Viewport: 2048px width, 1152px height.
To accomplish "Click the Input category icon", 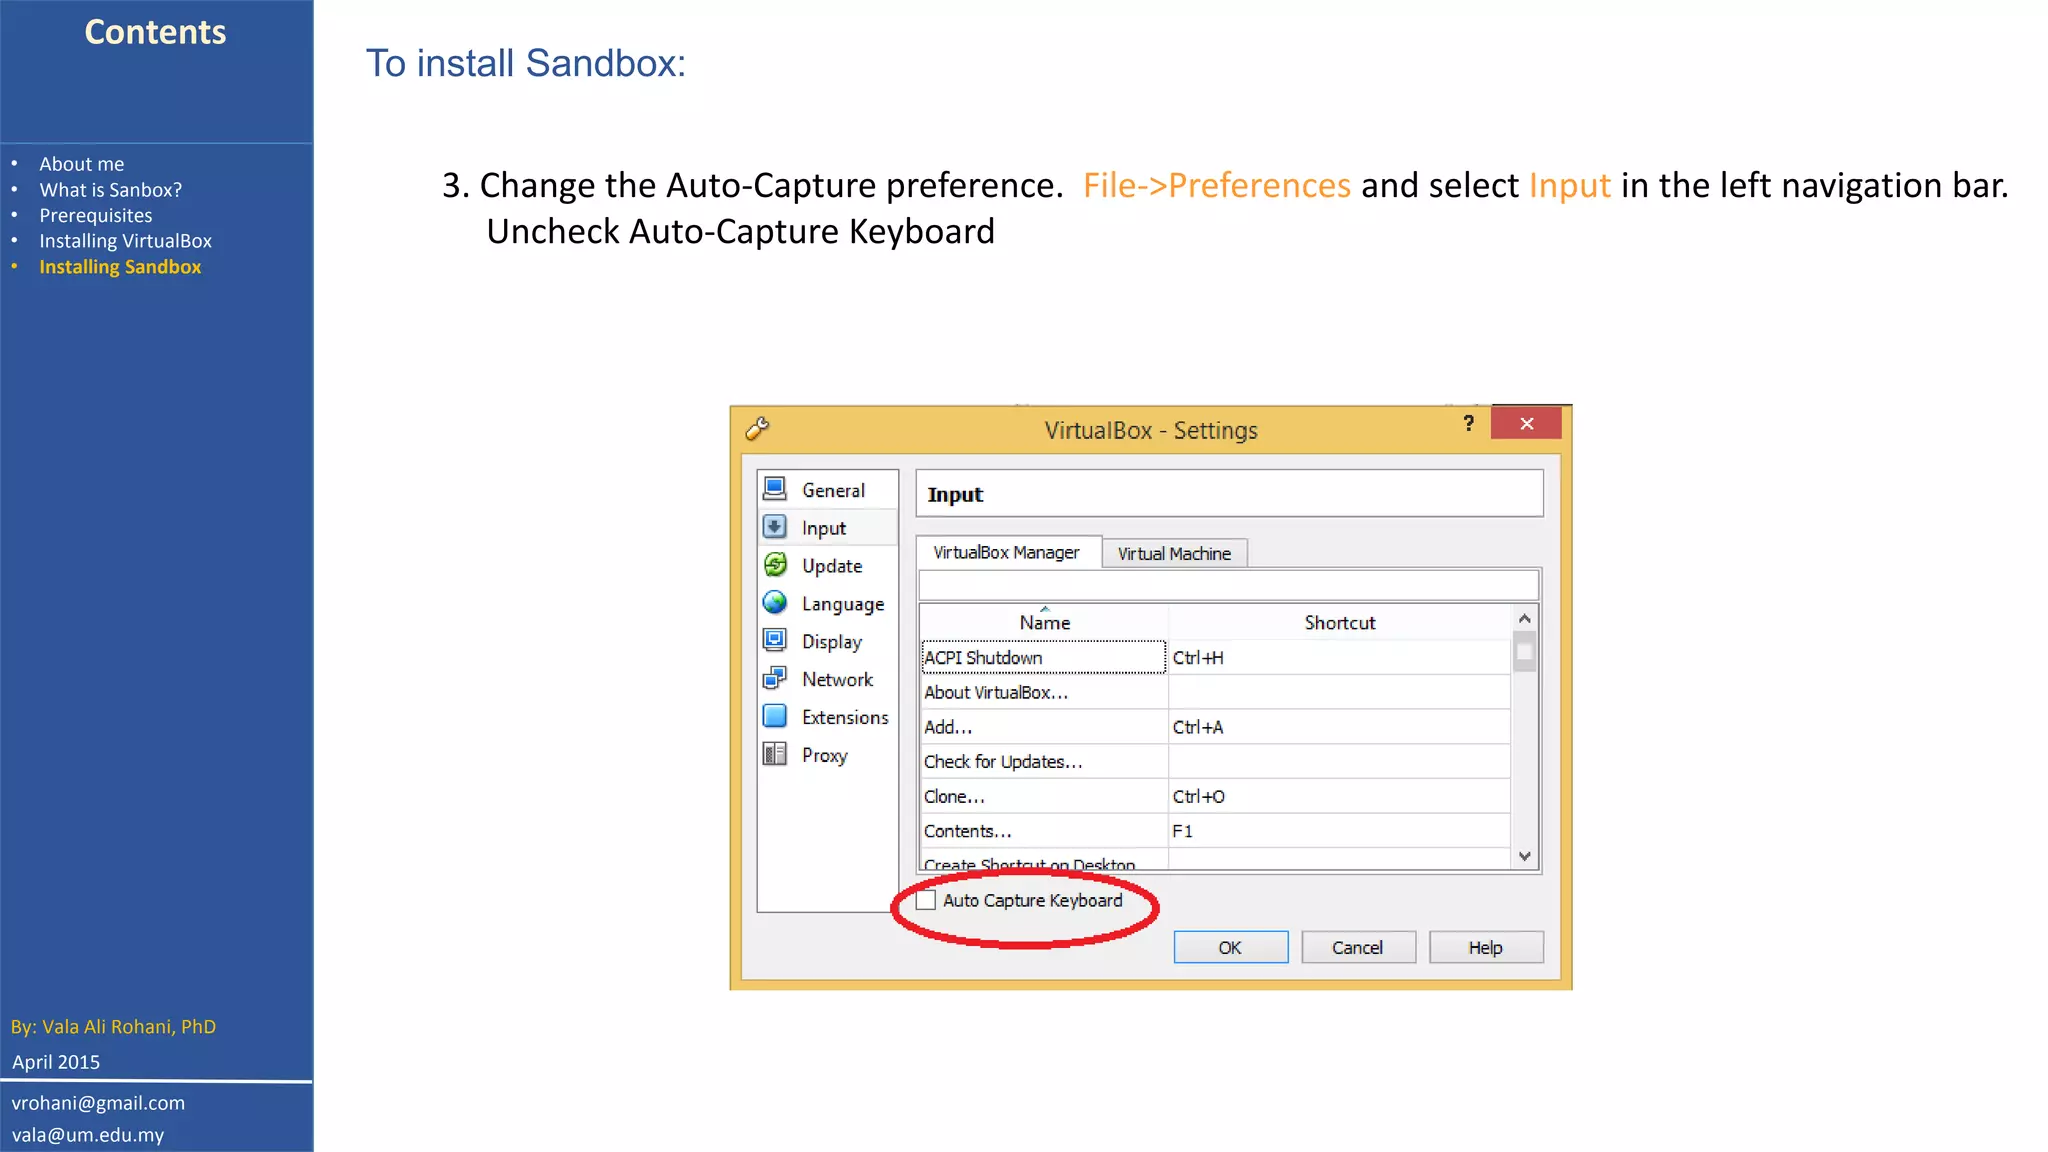I will (x=775, y=527).
